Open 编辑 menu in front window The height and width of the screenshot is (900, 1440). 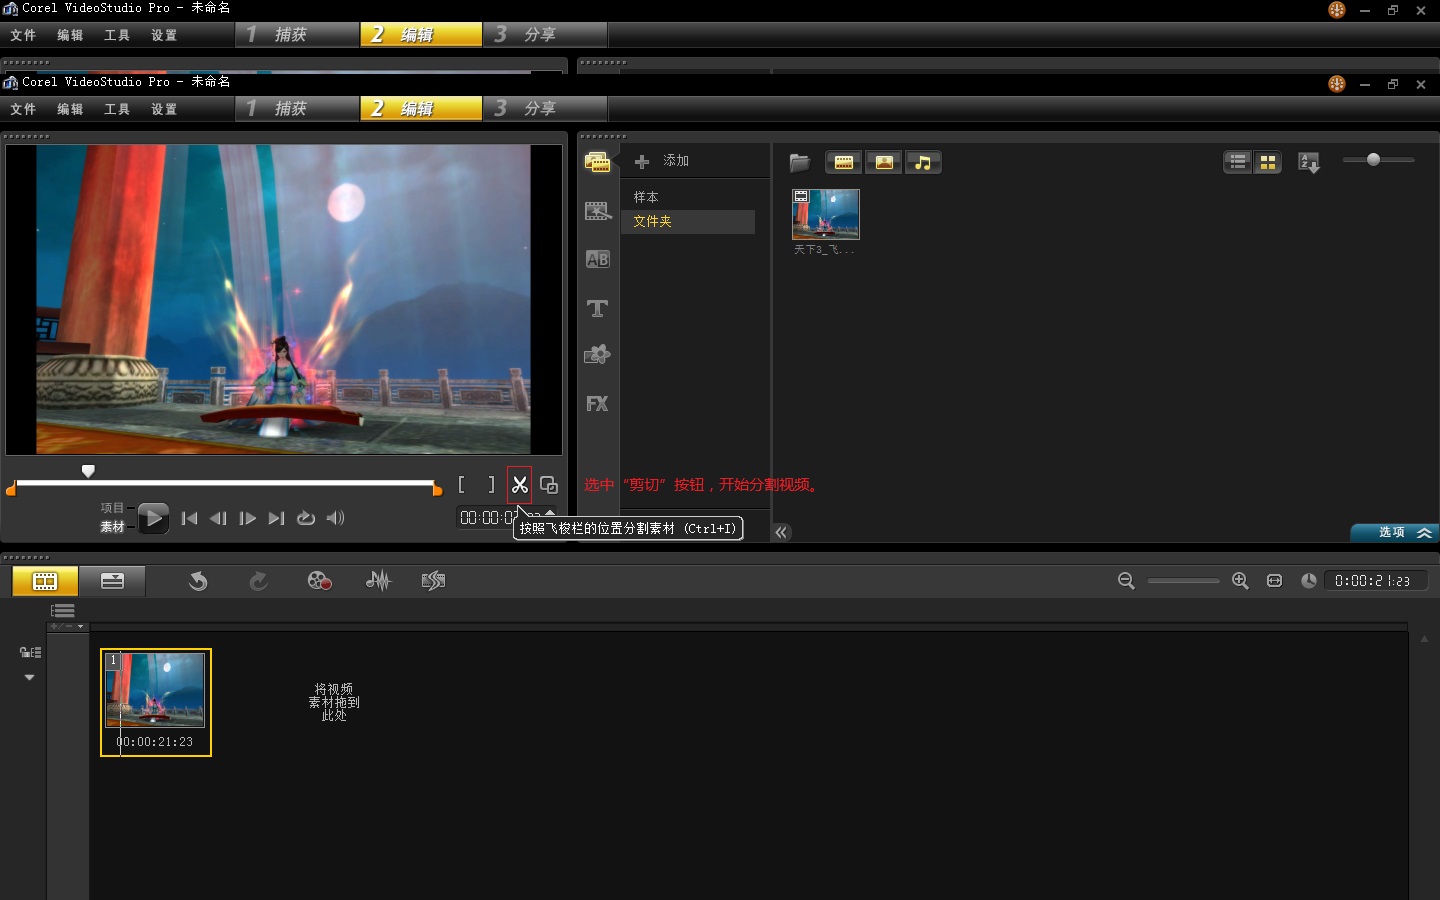tap(70, 109)
